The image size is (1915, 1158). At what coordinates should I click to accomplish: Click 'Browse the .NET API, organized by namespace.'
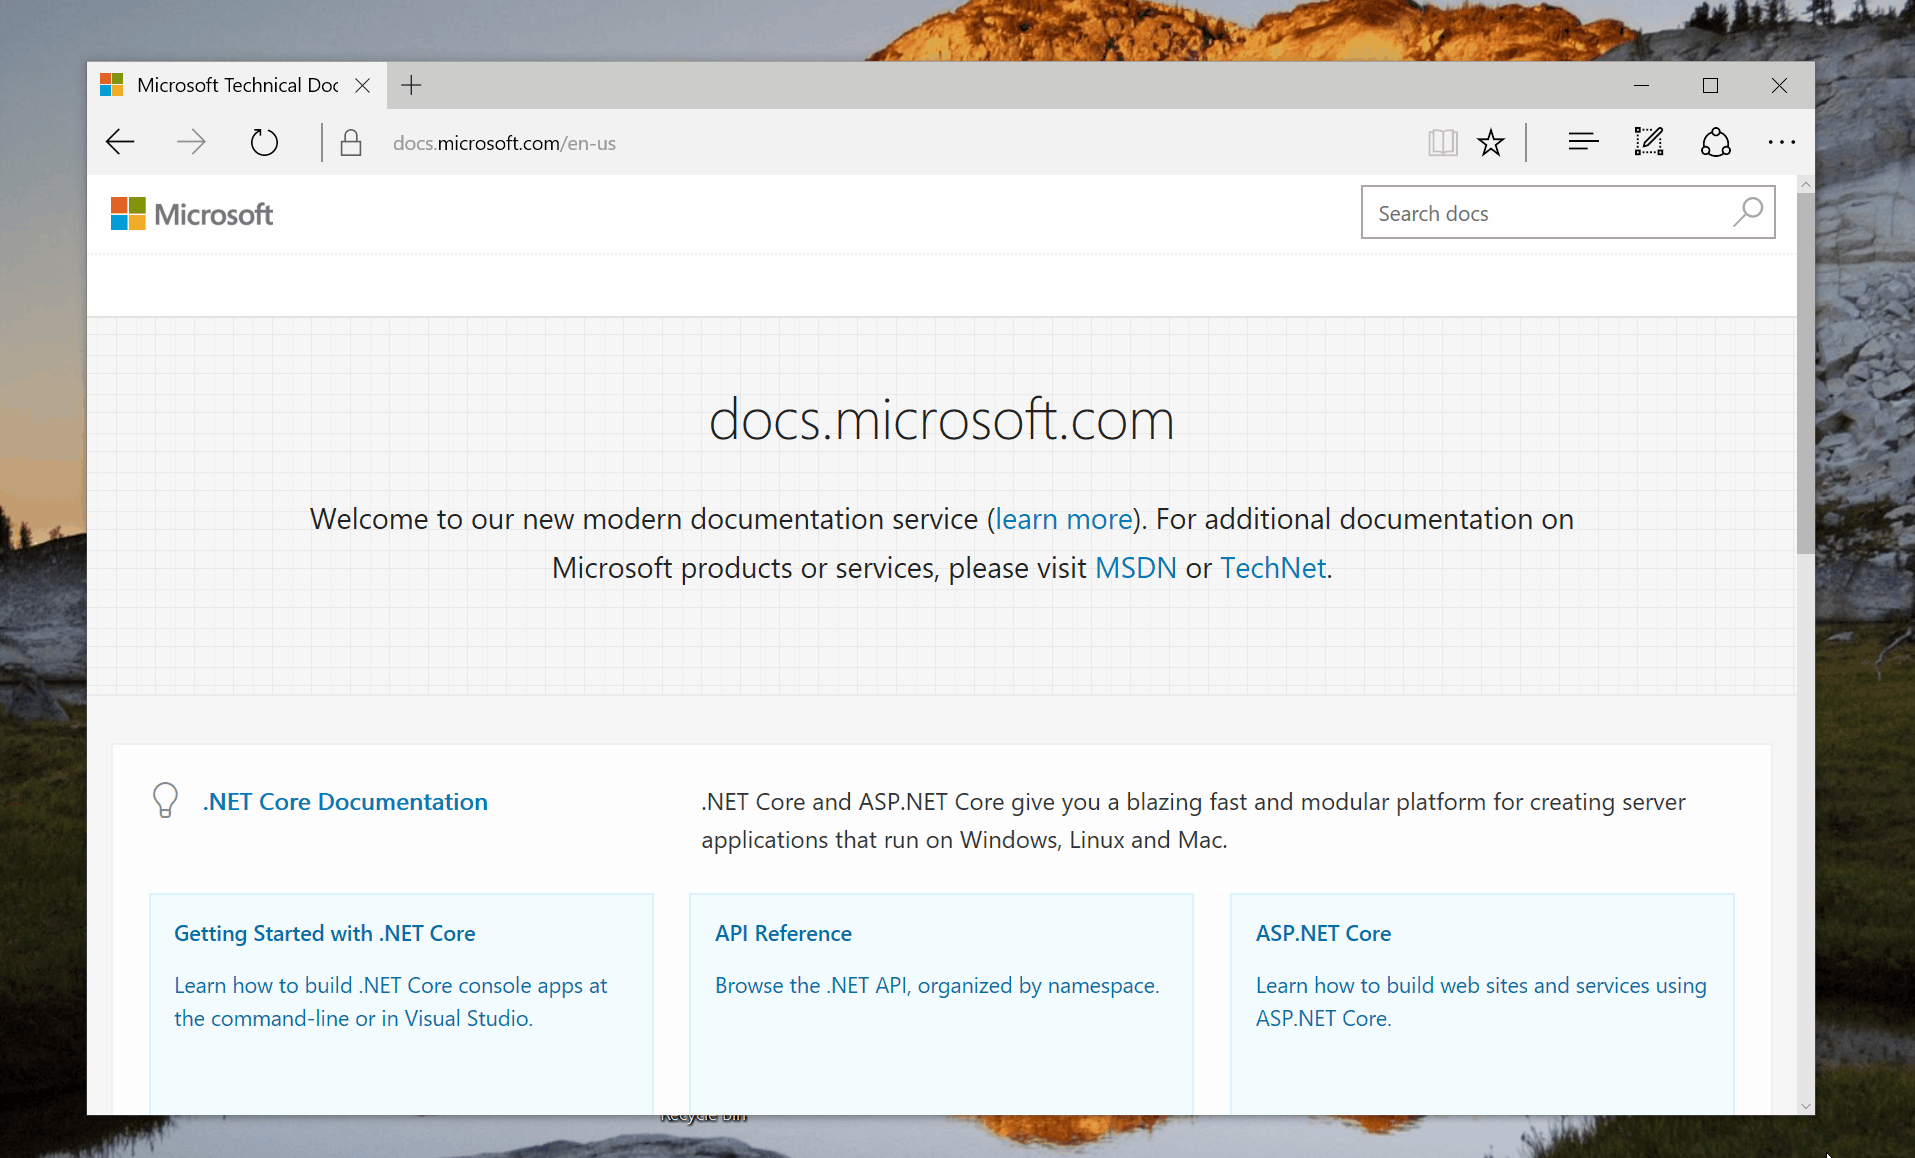[937, 986]
